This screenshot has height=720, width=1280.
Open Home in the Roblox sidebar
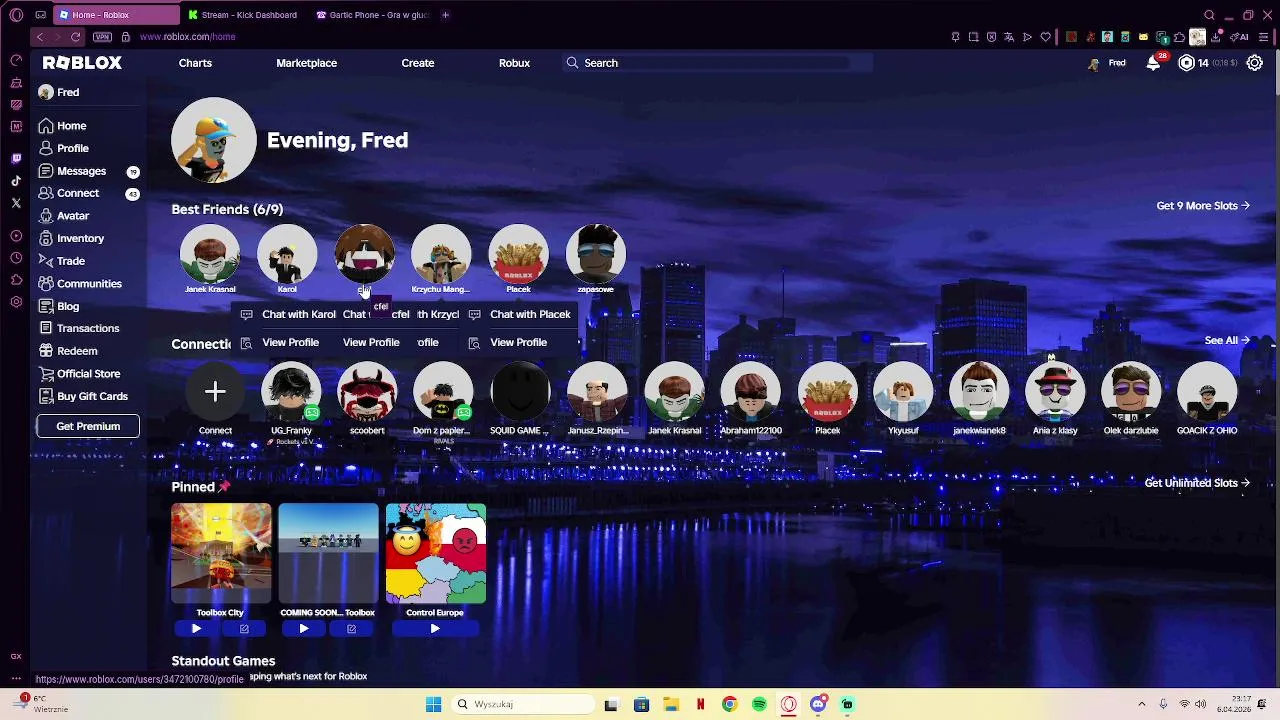(62, 126)
